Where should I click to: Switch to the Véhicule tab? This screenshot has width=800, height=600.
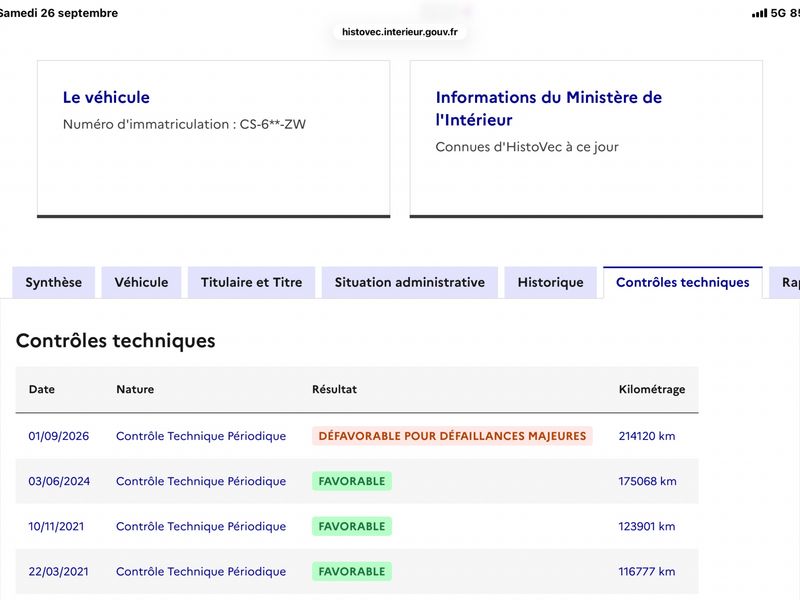coord(141,282)
